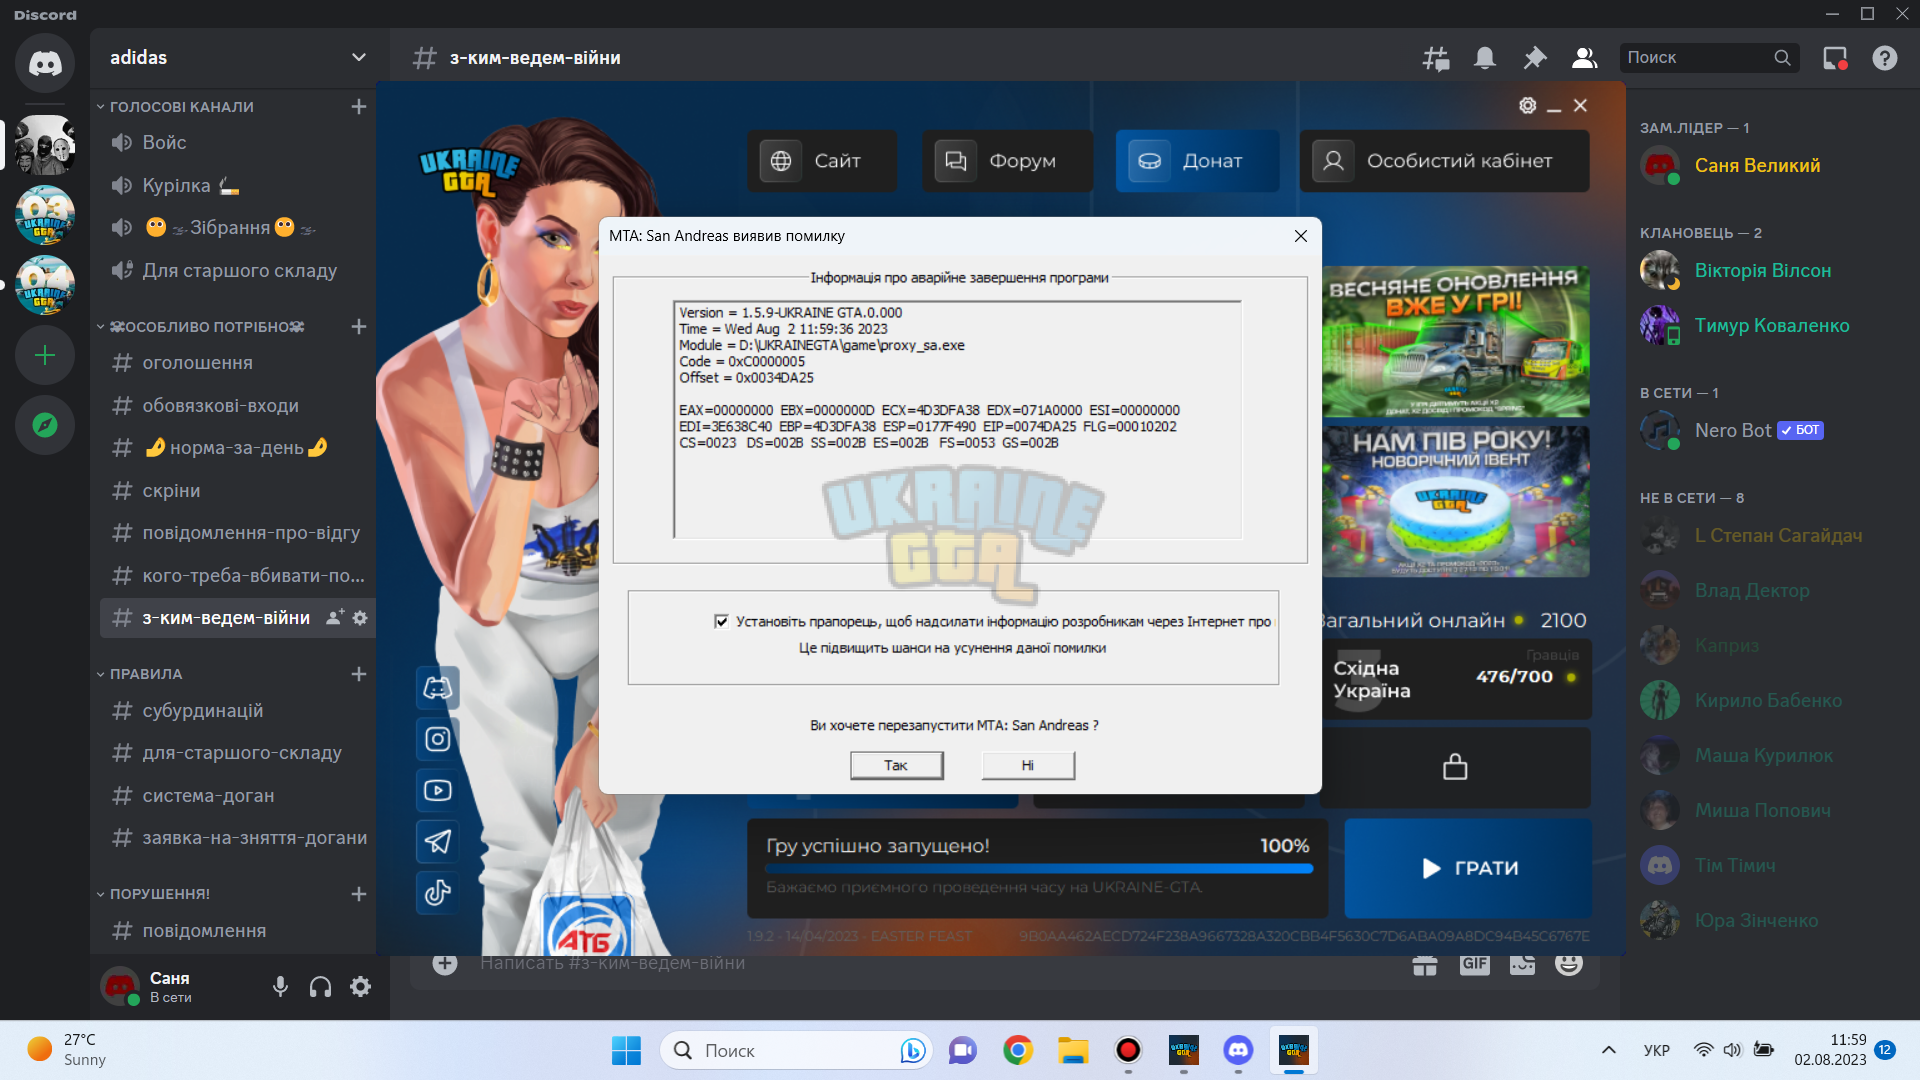Open Telegram link in launcher sidebar
Screen dimensions: 1920x1080
click(438, 841)
